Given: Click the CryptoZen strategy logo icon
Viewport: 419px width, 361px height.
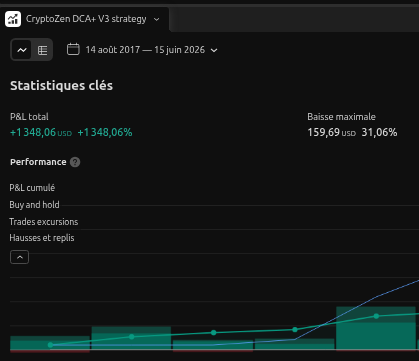Looking at the screenshot, I should click(x=13, y=19).
